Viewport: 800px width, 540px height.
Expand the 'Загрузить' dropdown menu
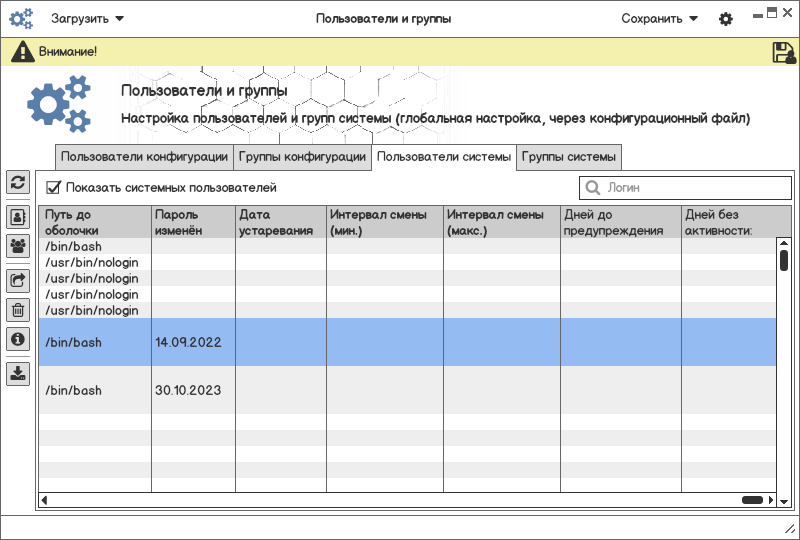(88, 19)
